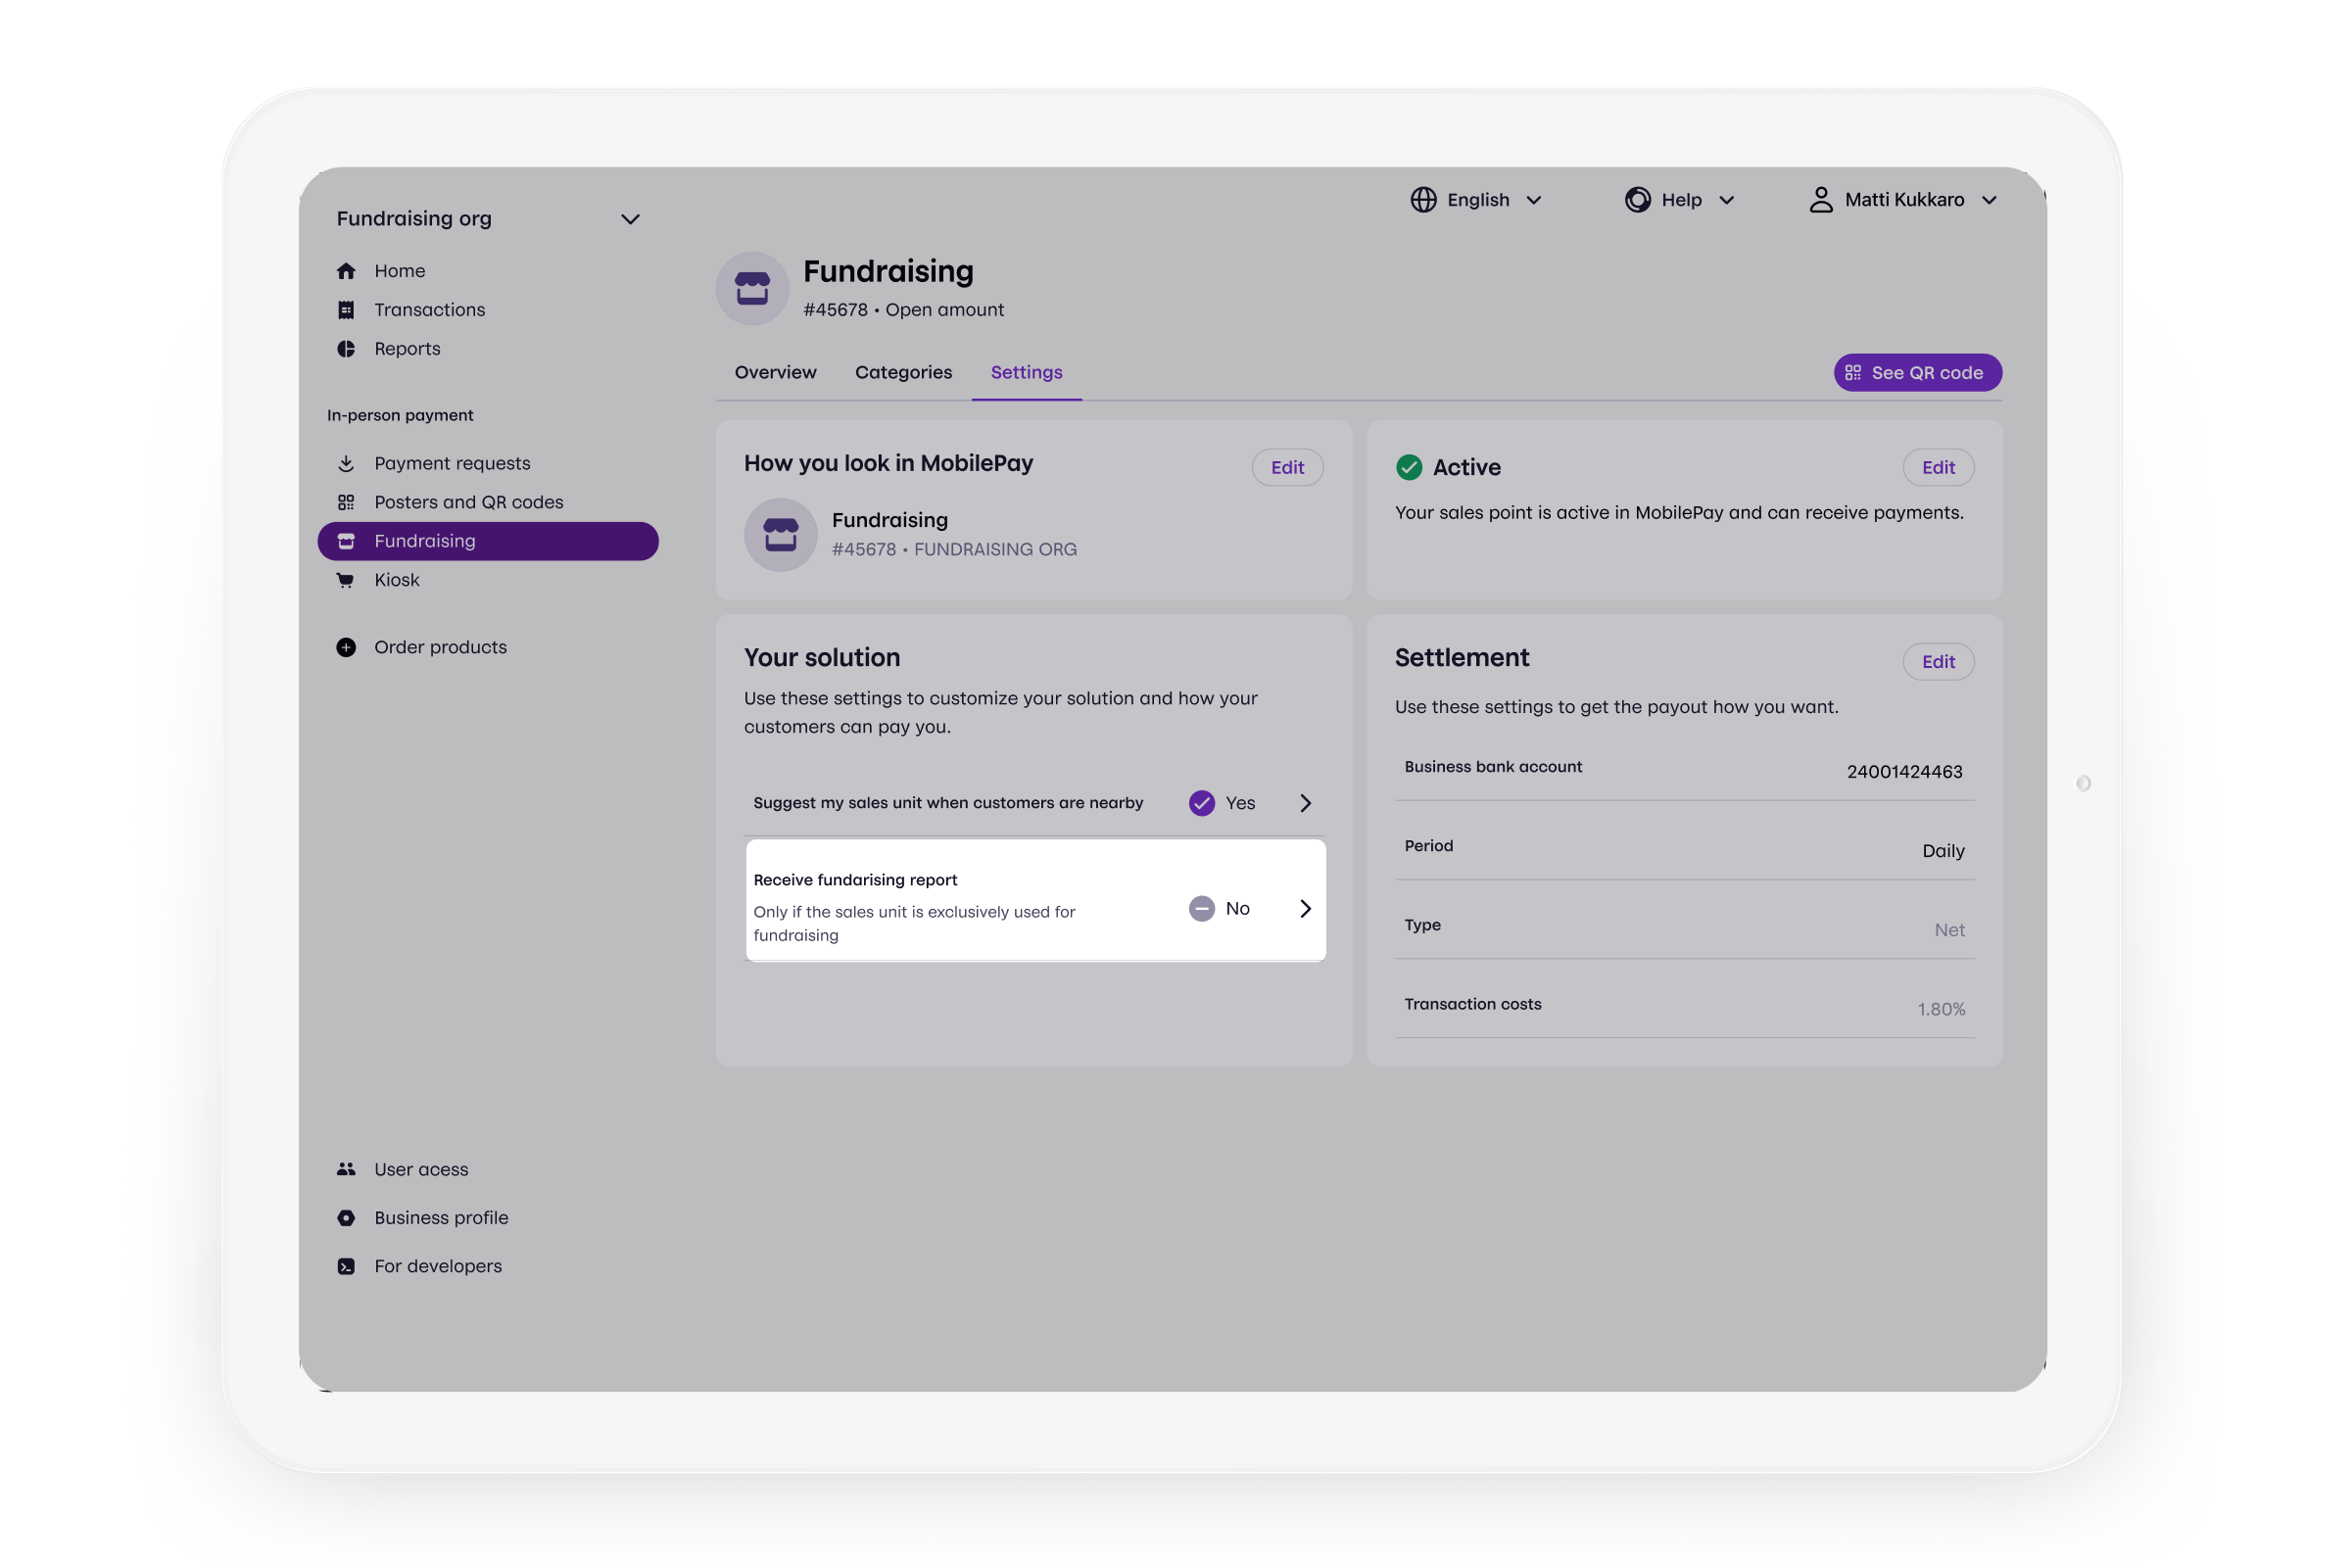Click the Posters and QR codes icon
The image size is (2352, 1568).
[x=346, y=502]
